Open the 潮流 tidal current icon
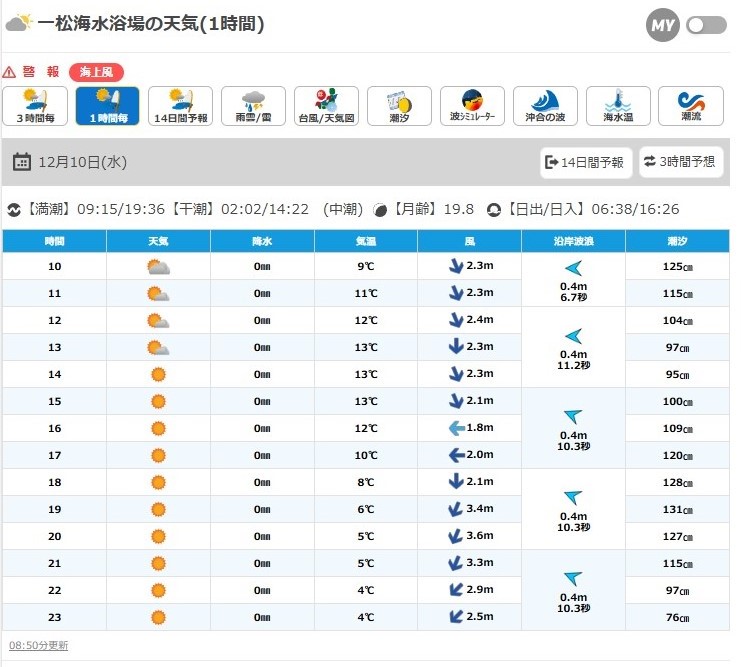 point(691,106)
